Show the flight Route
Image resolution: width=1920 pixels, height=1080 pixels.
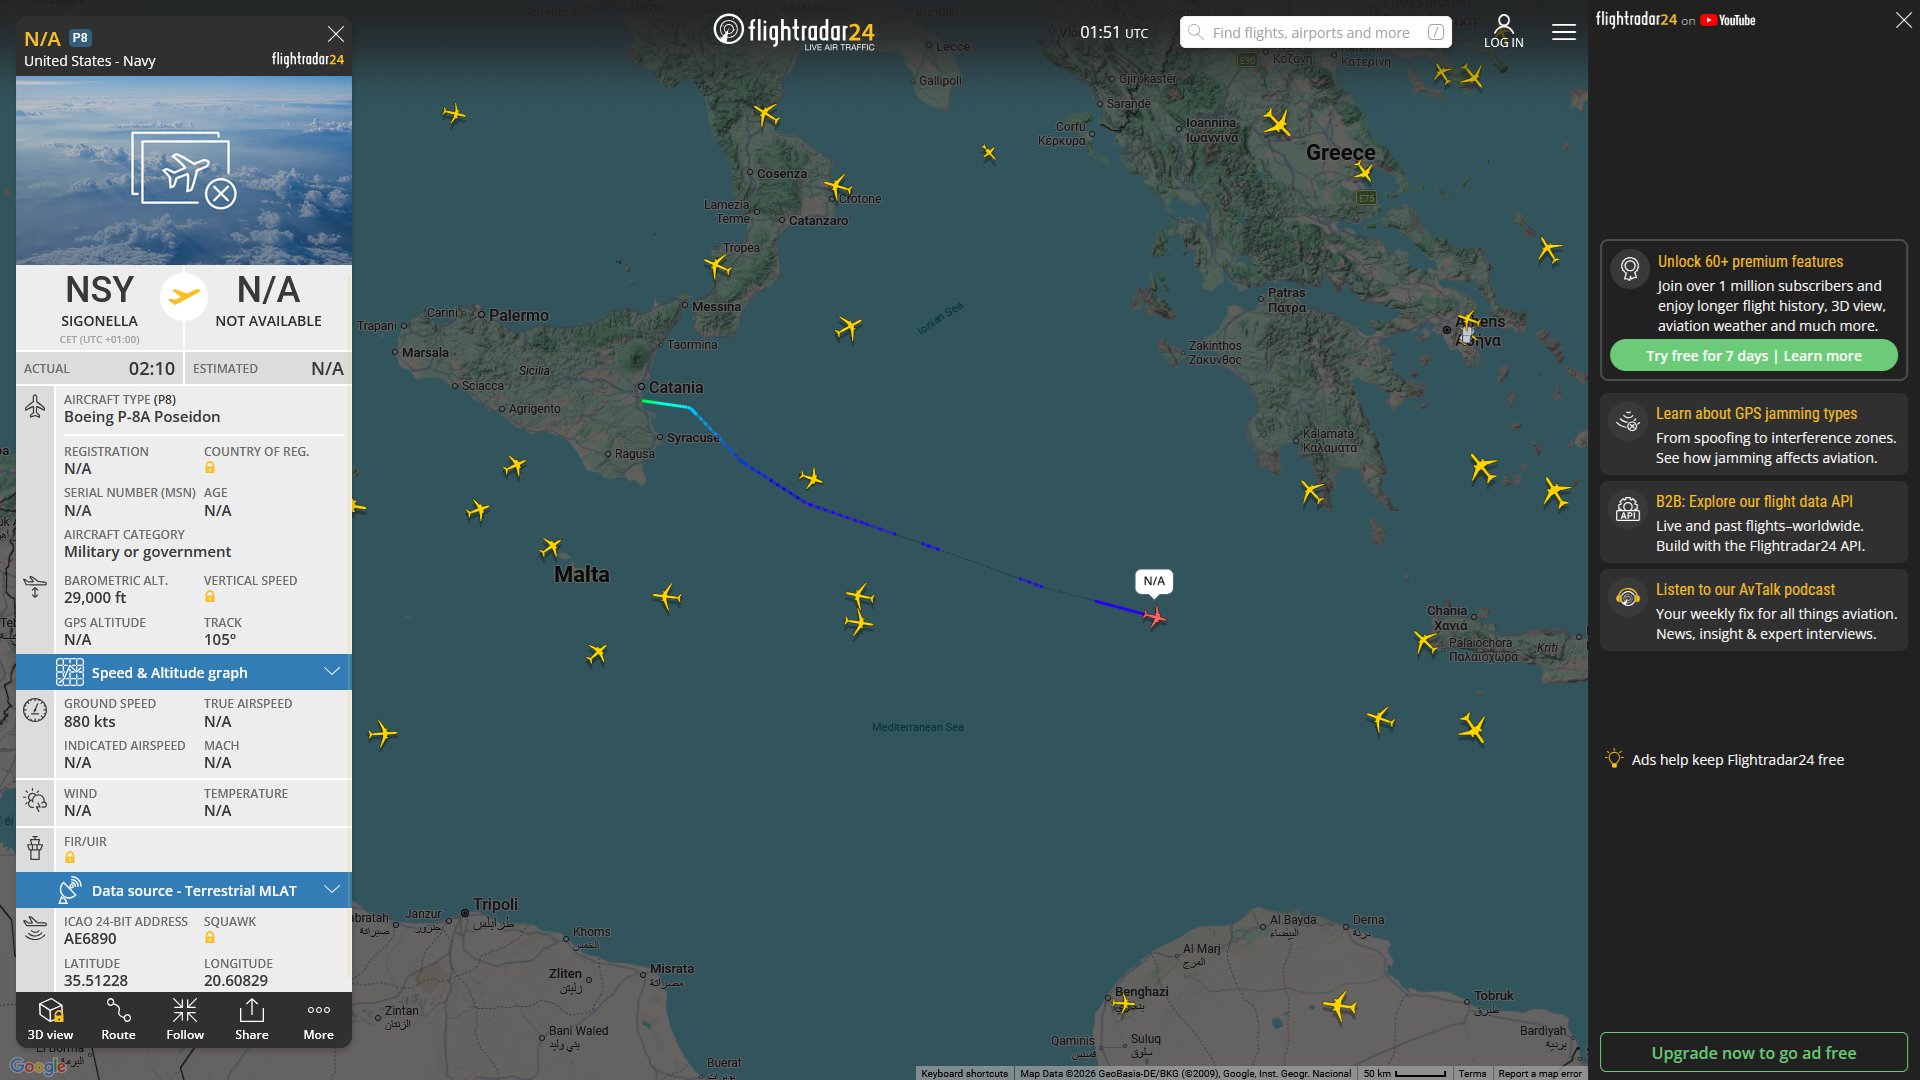pos(118,1019)
